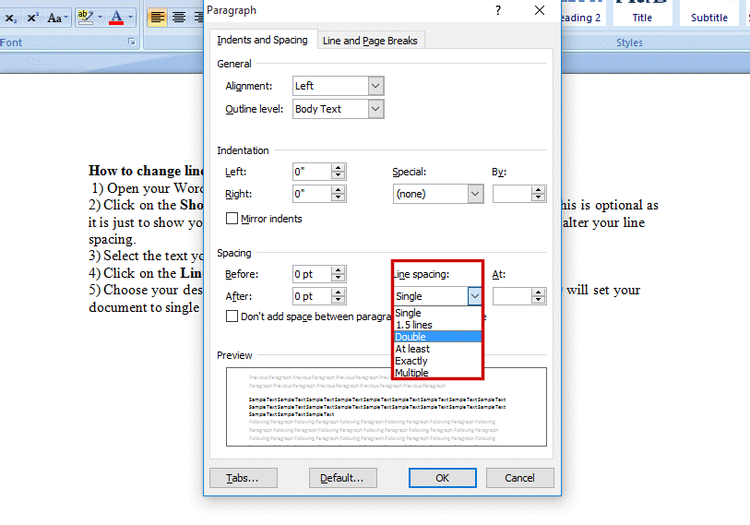
Task: Increase the Right indentation value
Action: click(x=338, y=190)
